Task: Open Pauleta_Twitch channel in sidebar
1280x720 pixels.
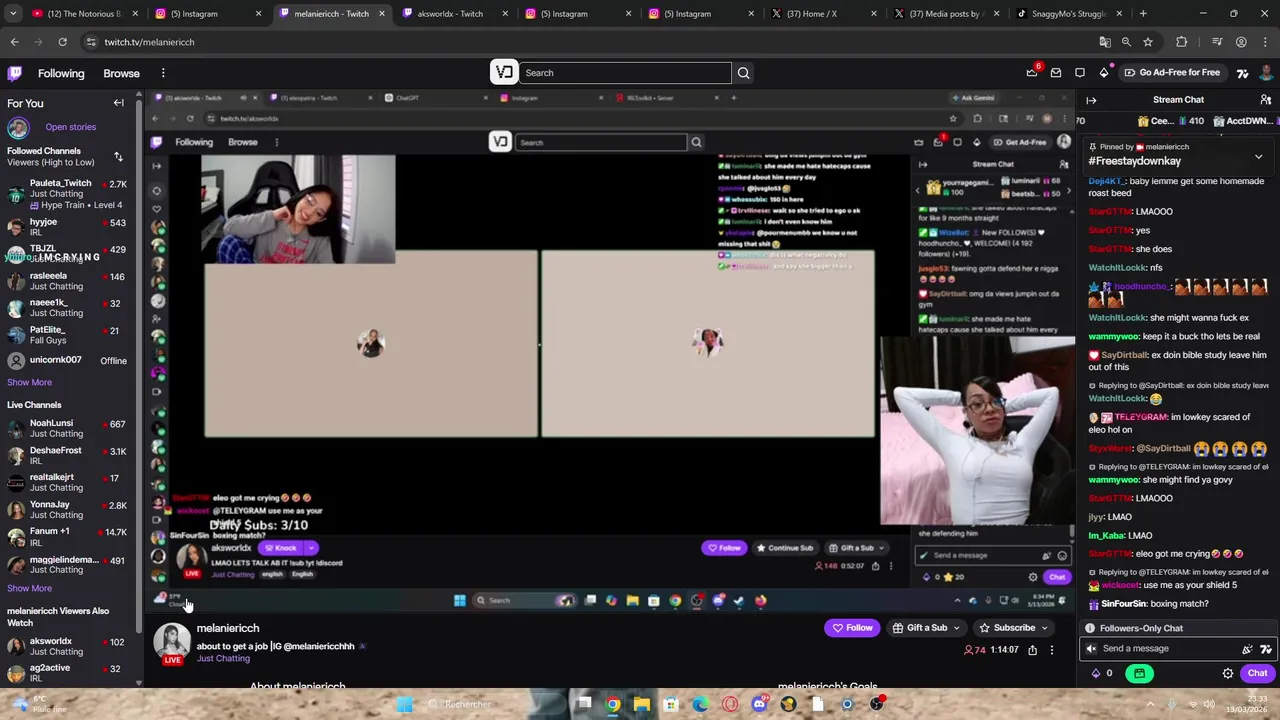Action: tap(69, 193)
